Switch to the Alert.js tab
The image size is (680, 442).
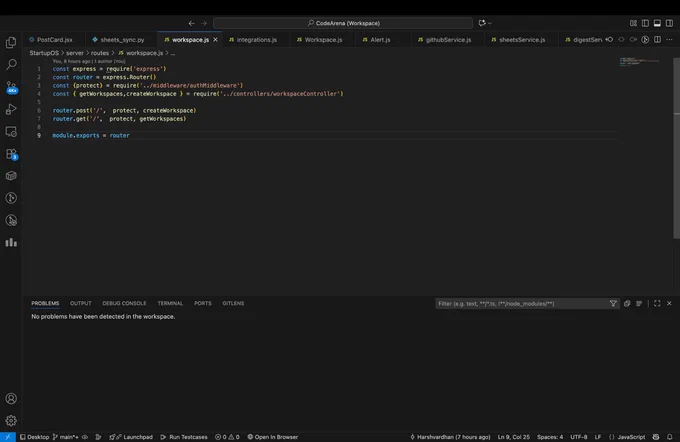pyautogui.click(x=380, y=39)
